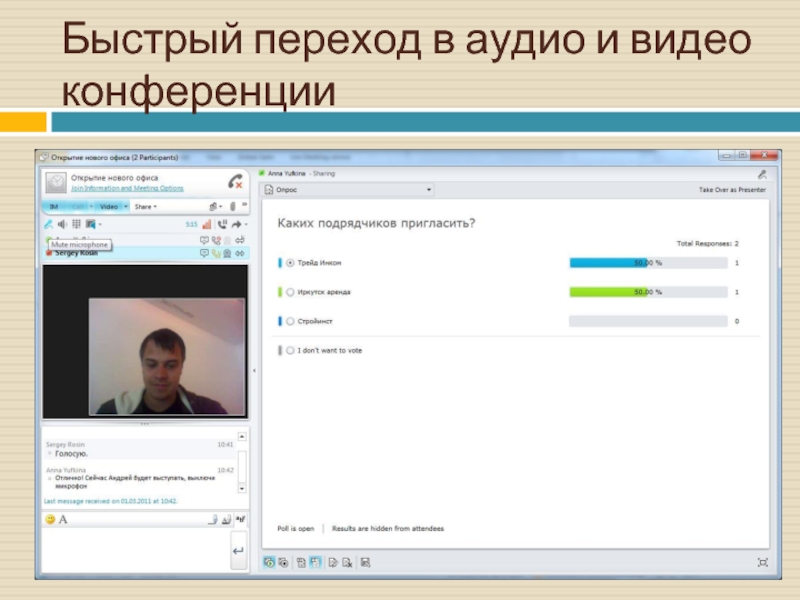800x600 pixels.
Task: Put the call on hold with phone-pause icon
Action: [222, 224]
